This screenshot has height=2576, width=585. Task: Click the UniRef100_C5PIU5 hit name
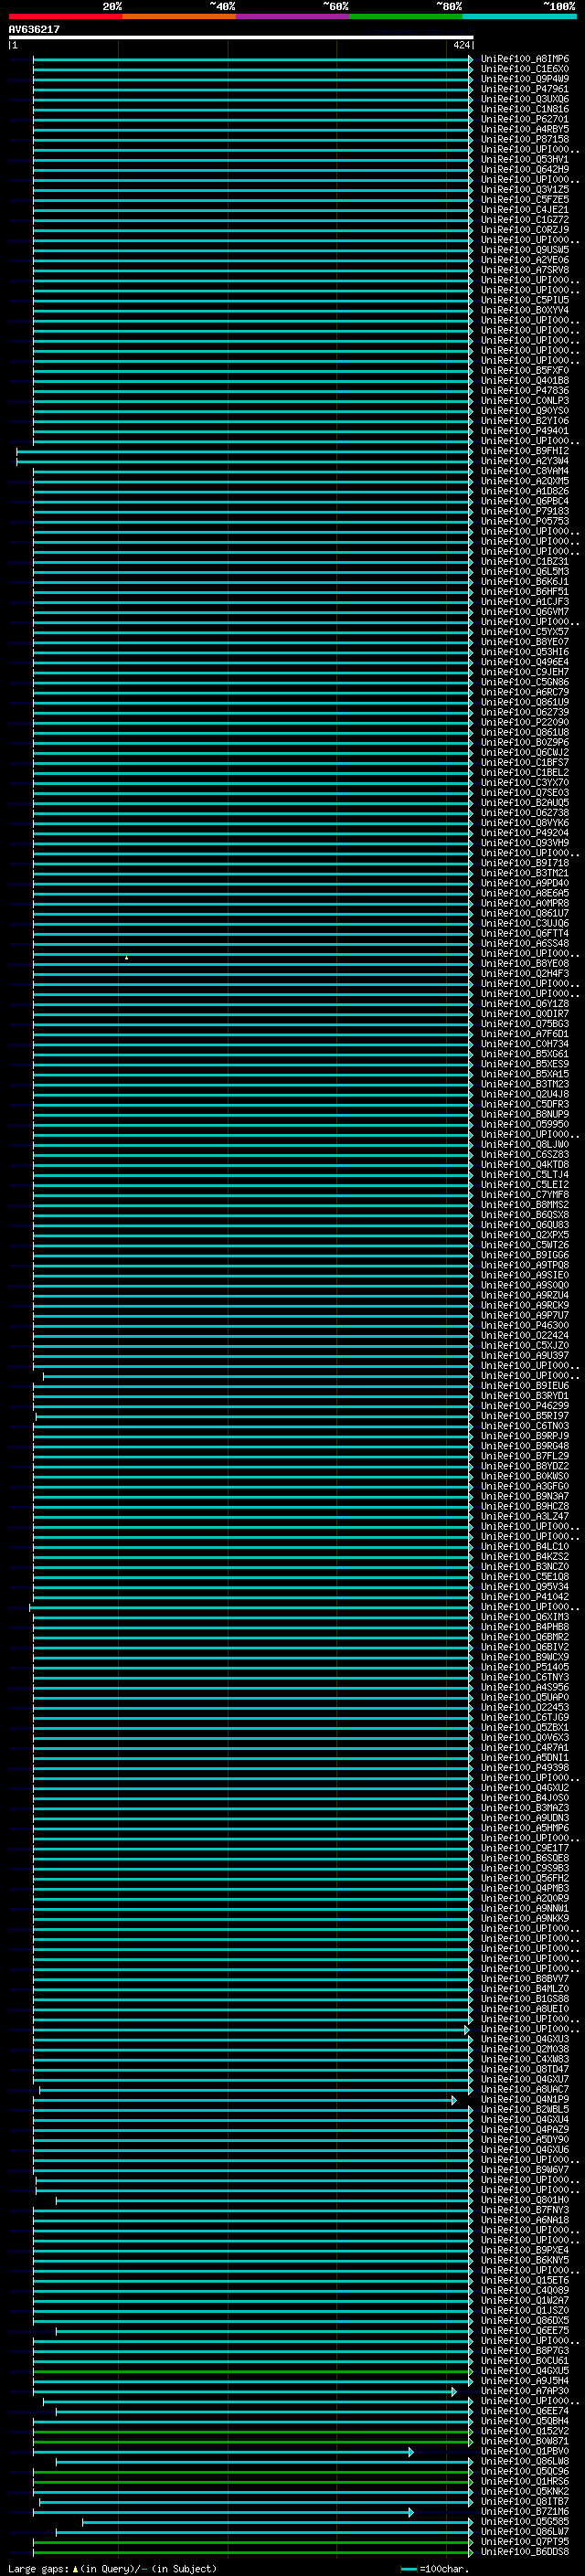524,300
